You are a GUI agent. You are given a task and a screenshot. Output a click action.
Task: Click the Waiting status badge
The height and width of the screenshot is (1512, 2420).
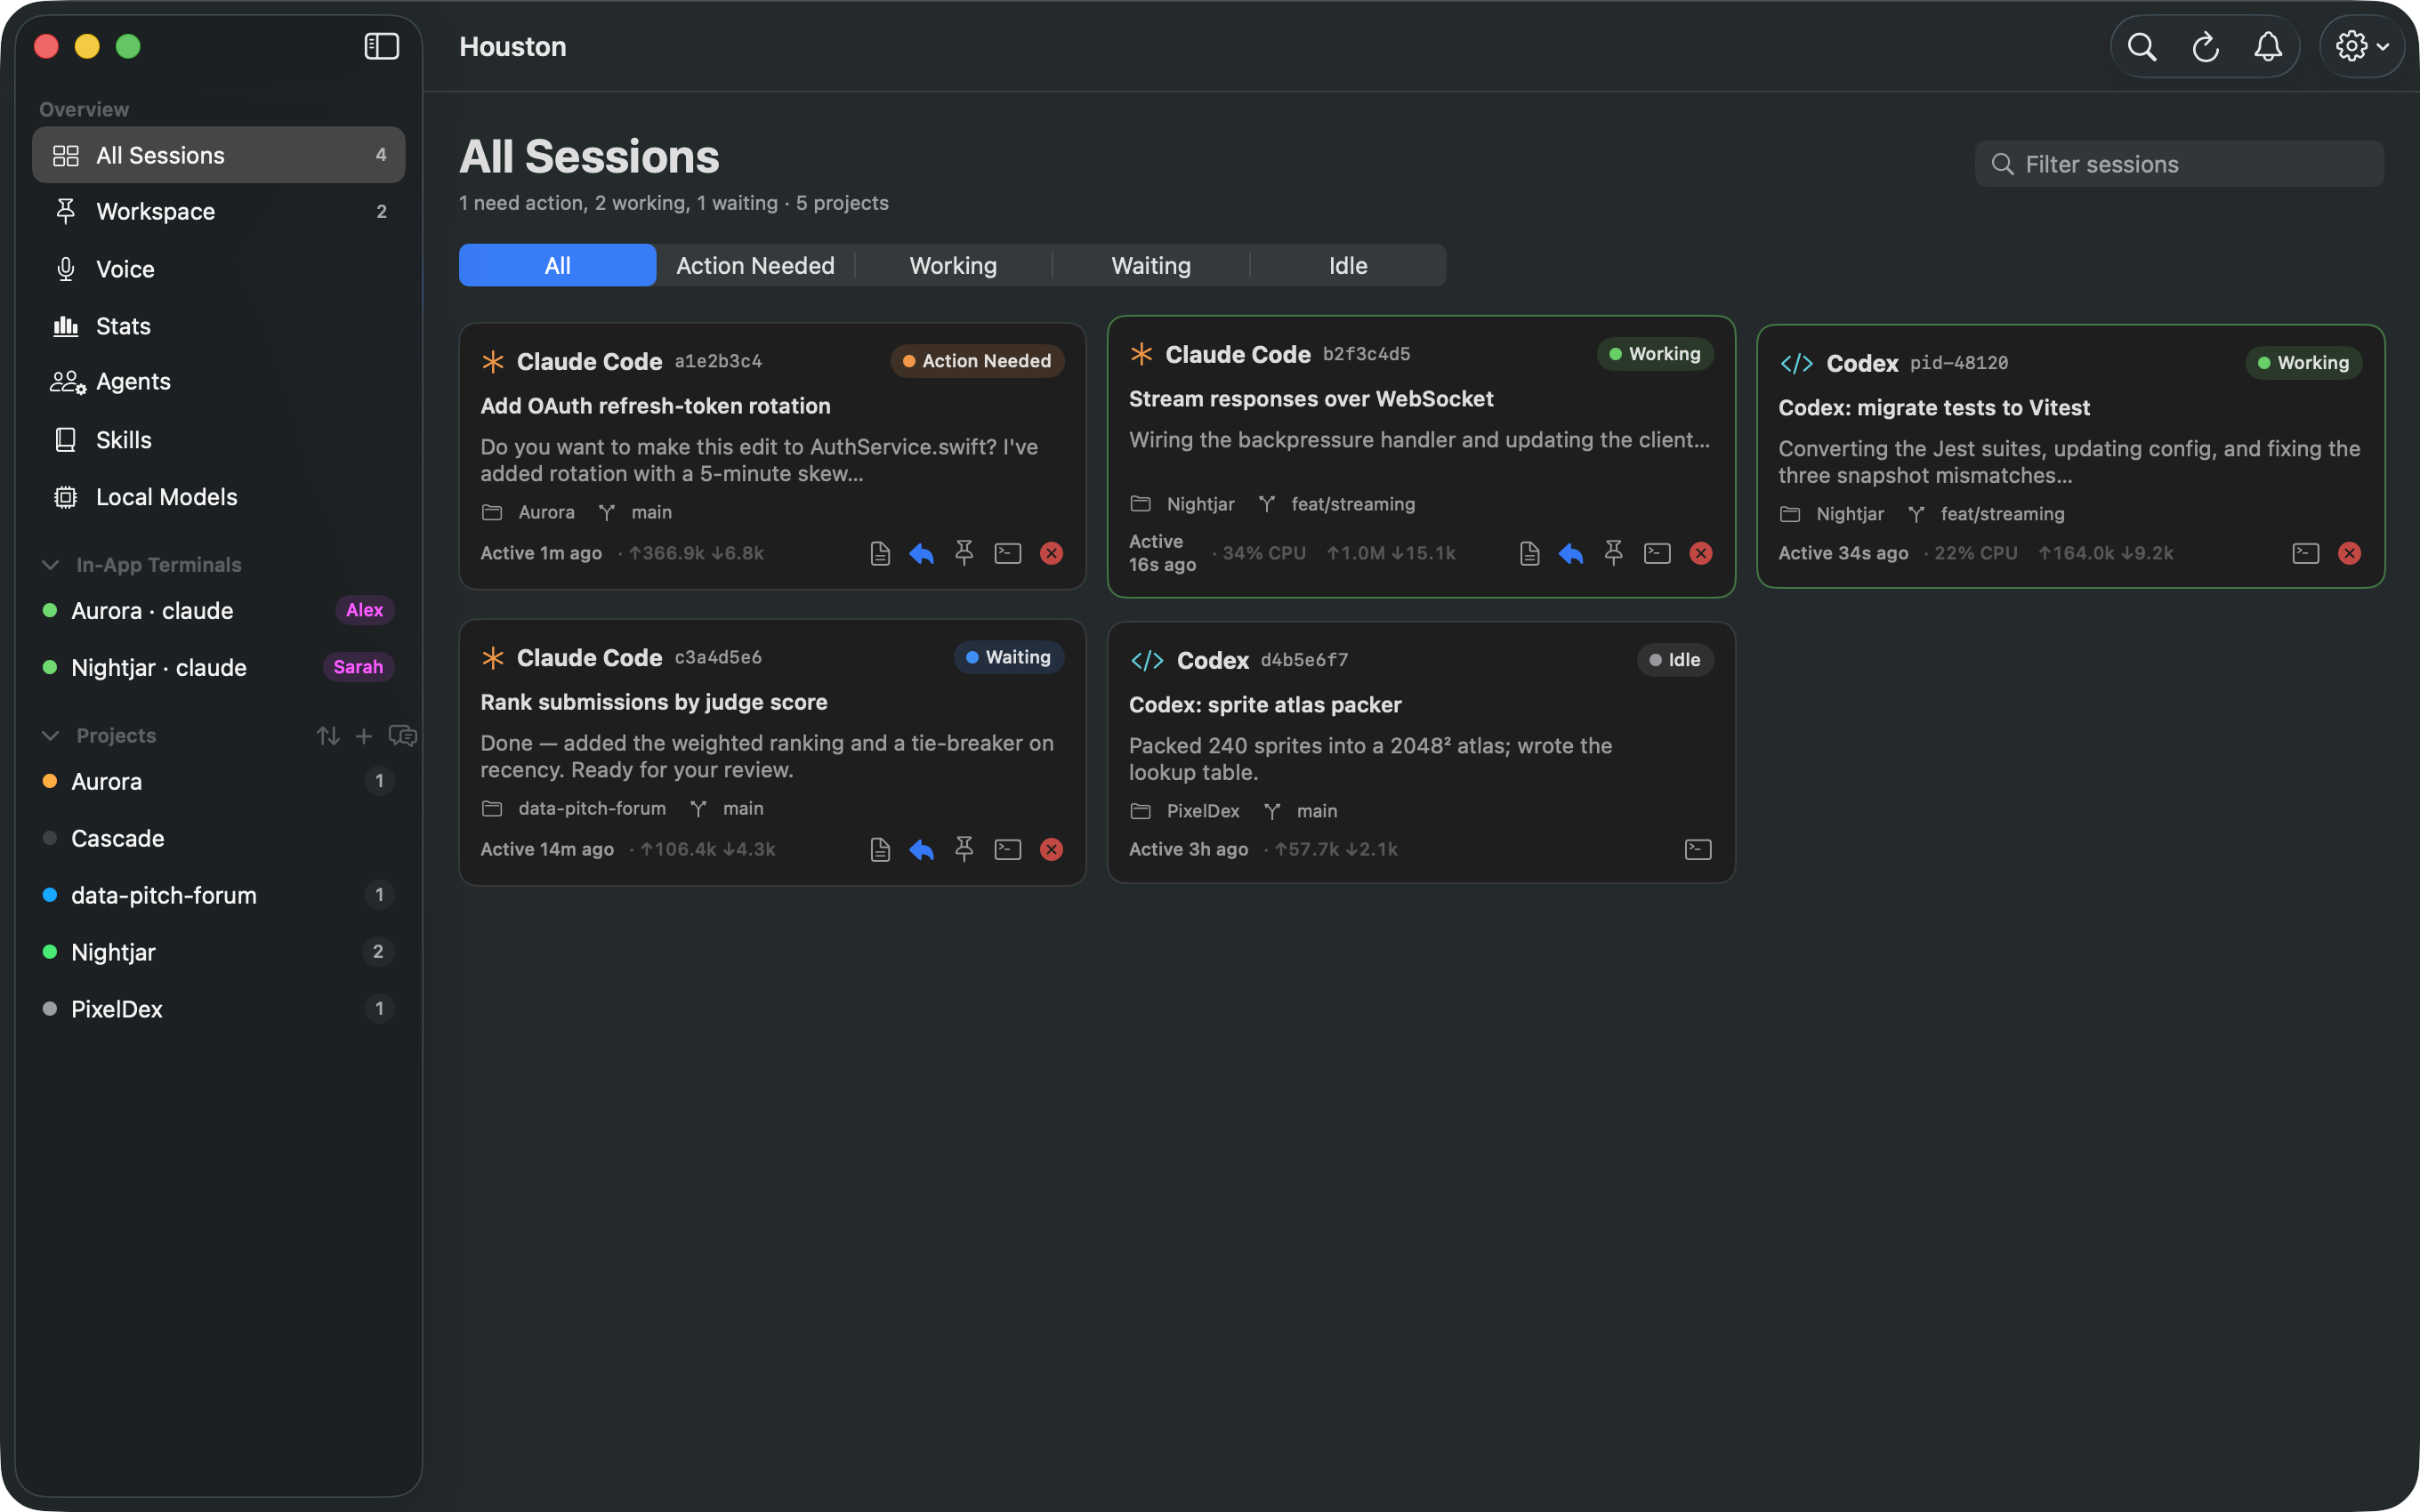1008,657
